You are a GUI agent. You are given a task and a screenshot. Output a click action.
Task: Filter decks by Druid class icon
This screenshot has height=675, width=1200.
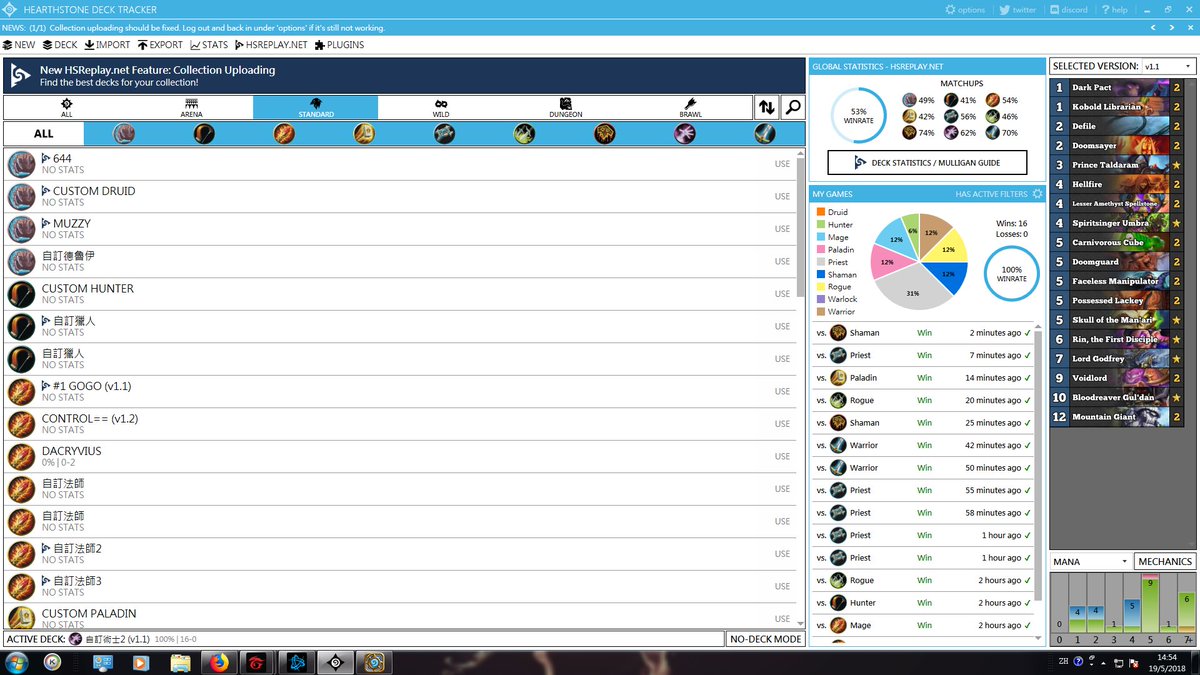pyautogui.click(x=124, y=133)
